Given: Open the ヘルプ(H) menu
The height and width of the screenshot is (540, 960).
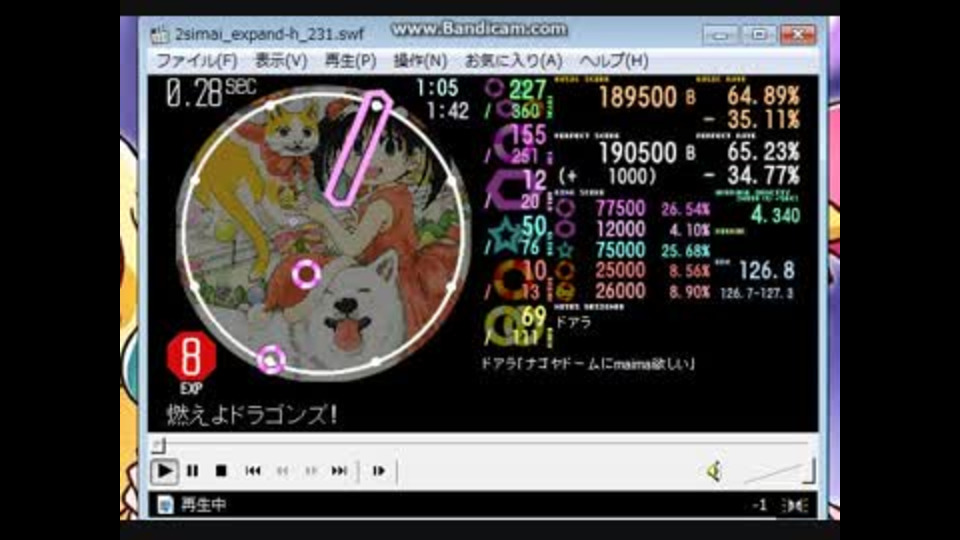Looking at the screenshot, I should (613, 61).
